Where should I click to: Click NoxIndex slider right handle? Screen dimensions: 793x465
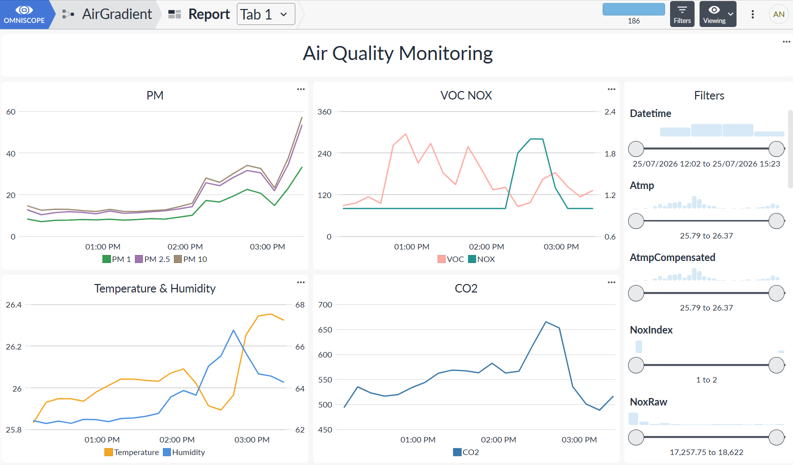click(776, 365)
